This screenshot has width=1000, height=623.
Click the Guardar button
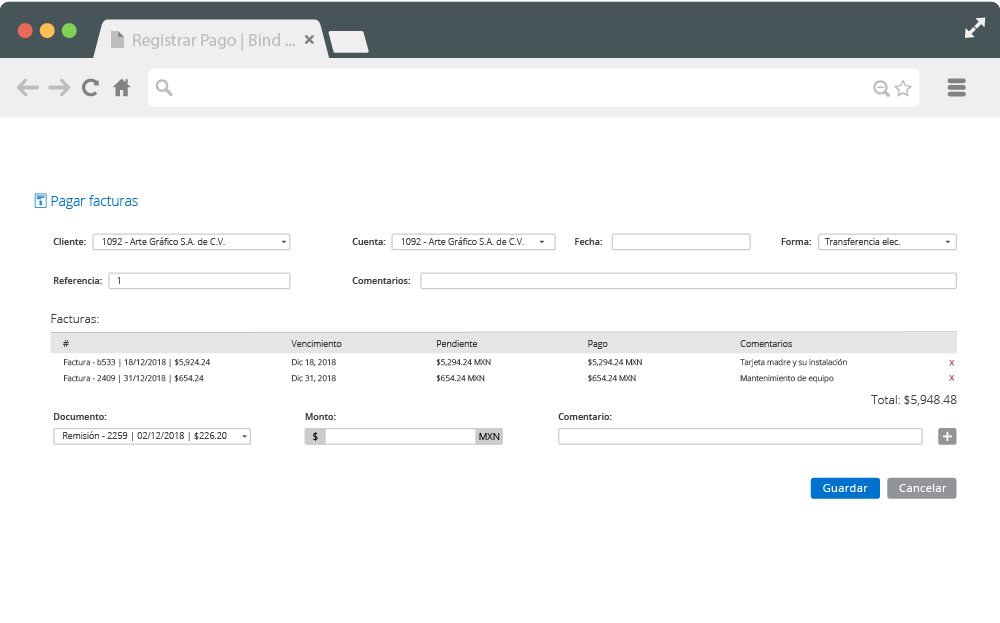click(x=845, y=488)
